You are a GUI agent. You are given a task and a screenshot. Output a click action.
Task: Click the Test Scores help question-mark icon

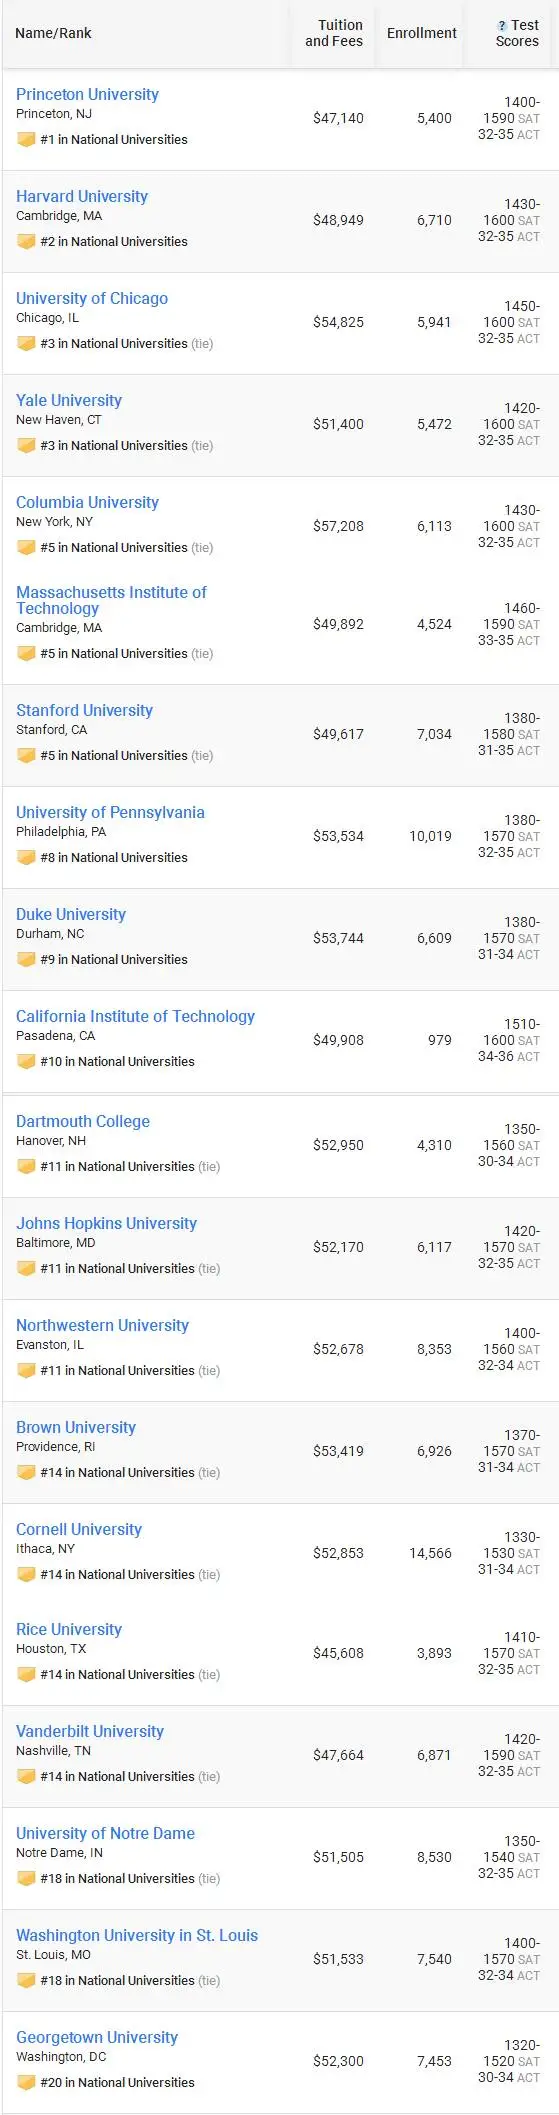502,26
